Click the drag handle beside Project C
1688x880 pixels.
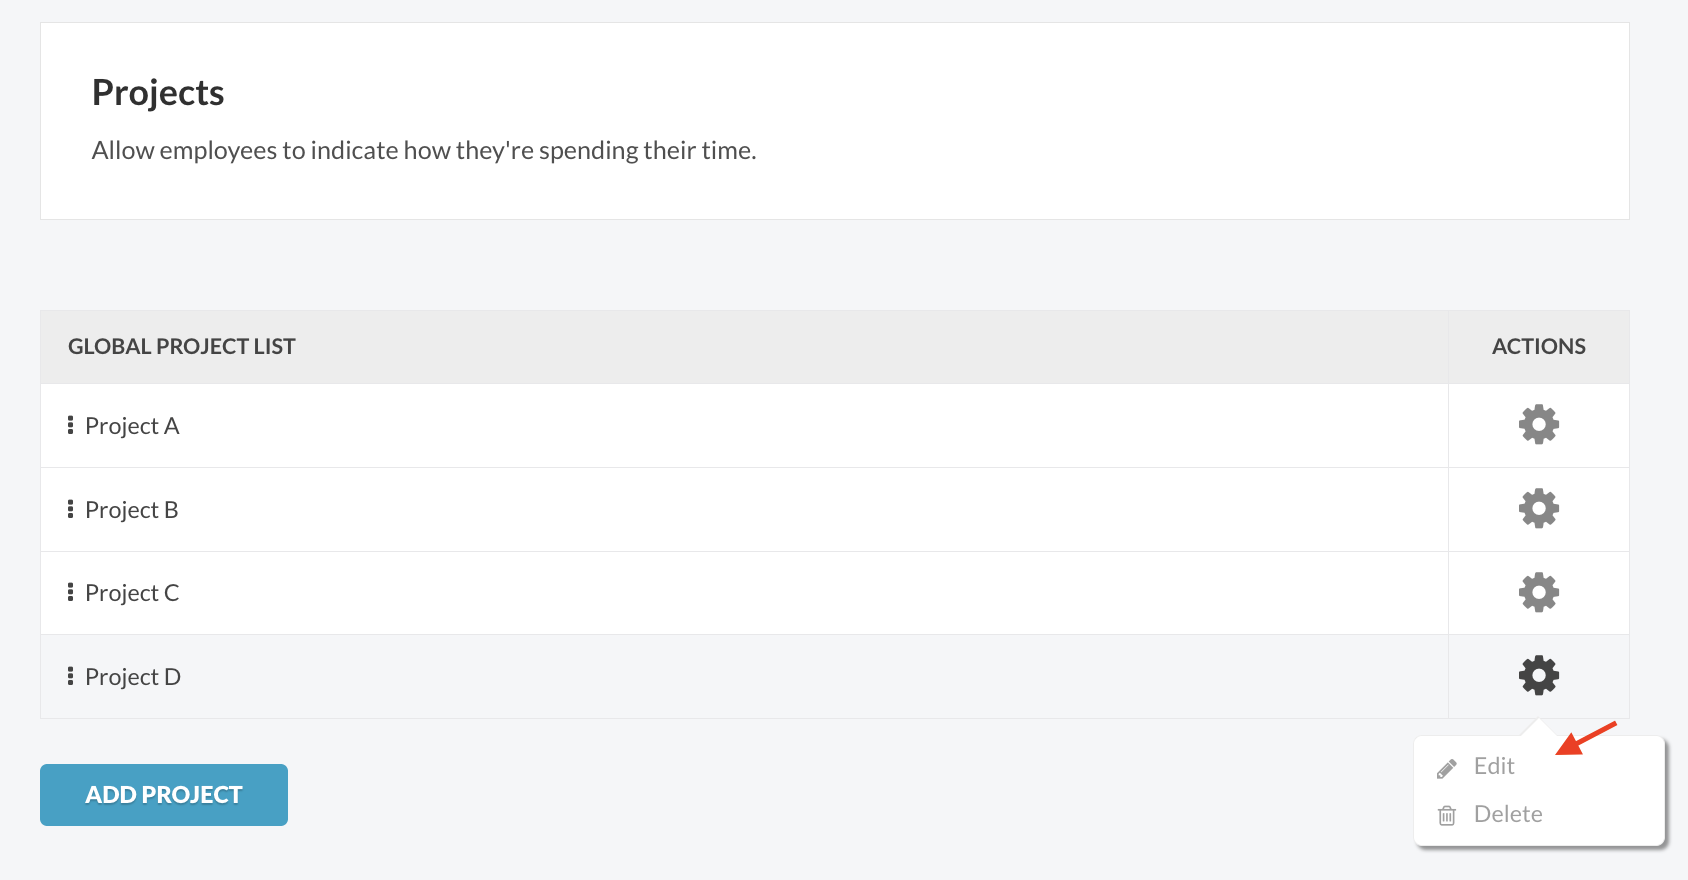pyautogui.click(x=70, y=592)
